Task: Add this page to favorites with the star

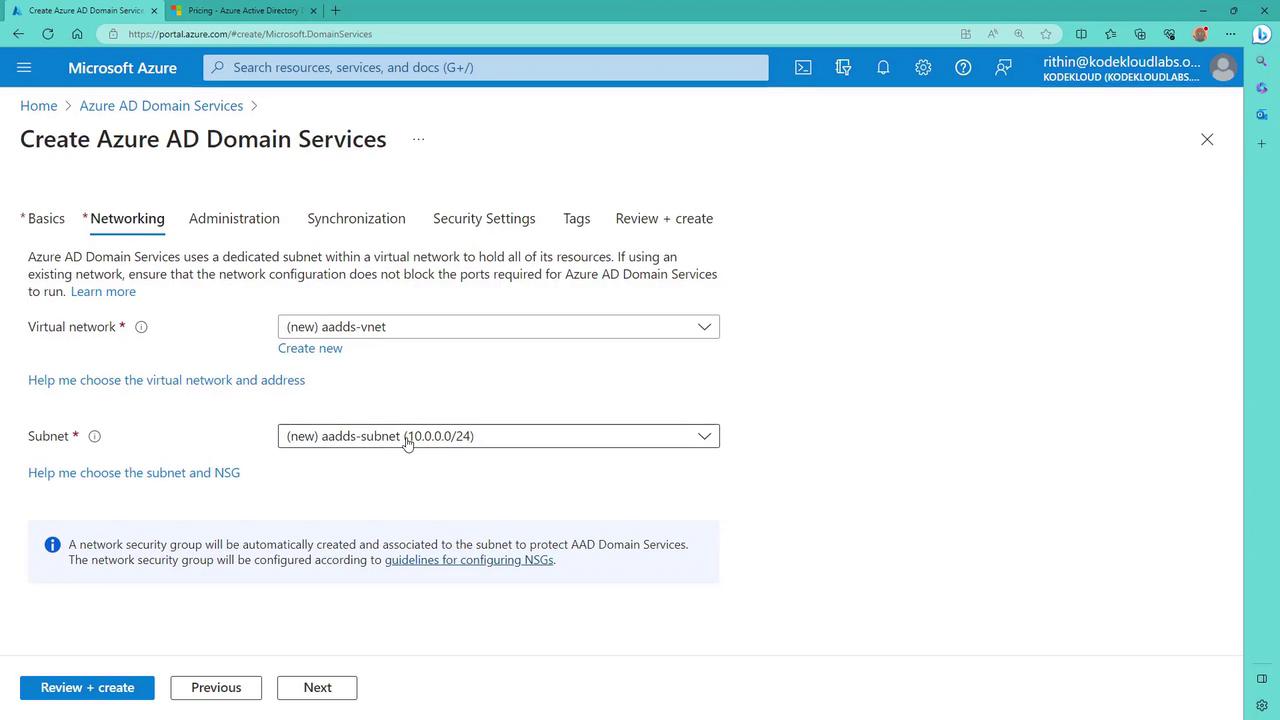Action: click(1046, 34)
